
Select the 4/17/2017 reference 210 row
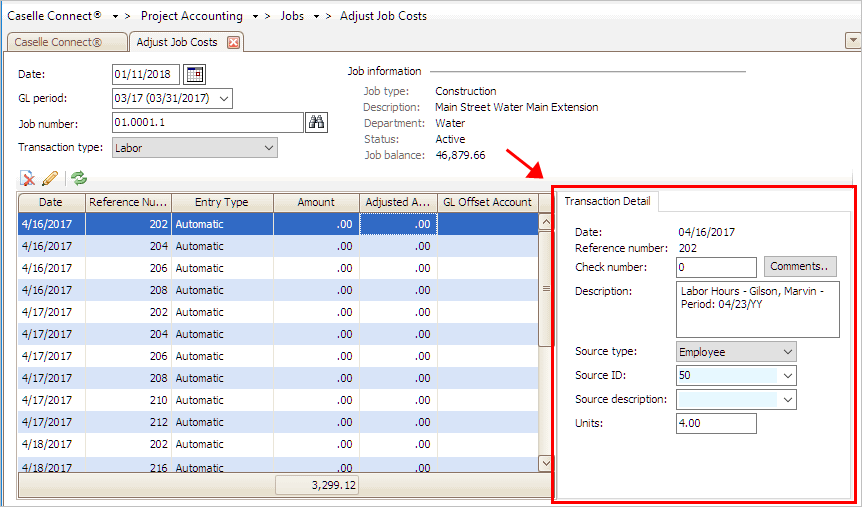tap(200, 400)
